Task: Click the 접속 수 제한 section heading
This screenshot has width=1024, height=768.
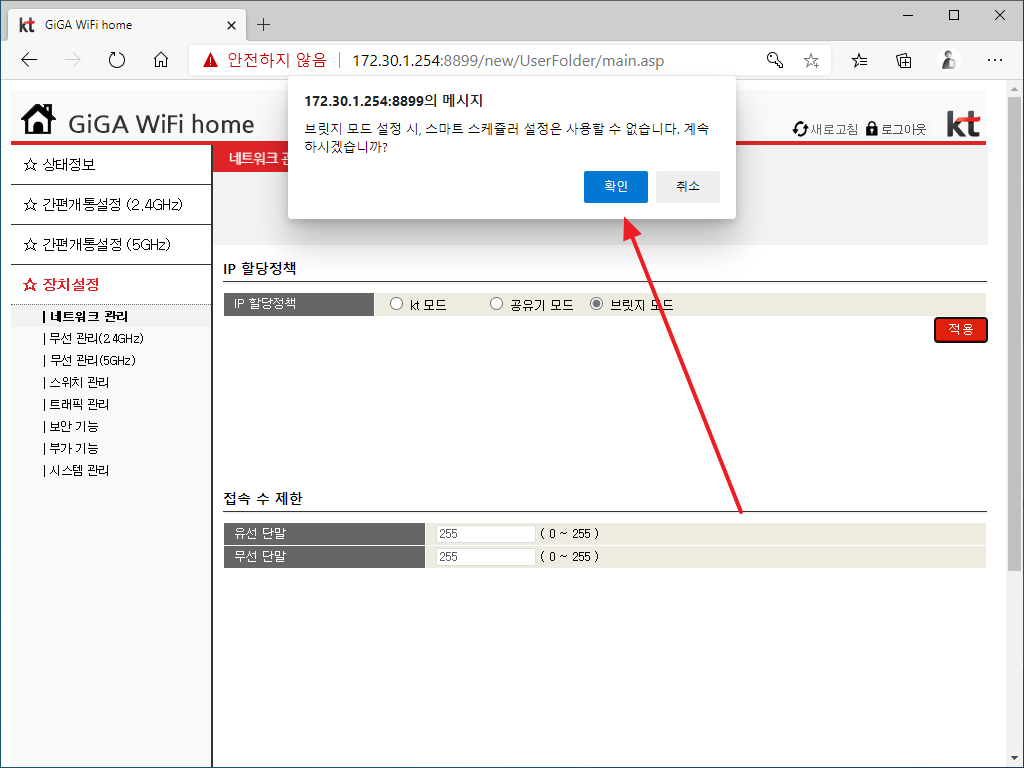Action: coord(263,499)
